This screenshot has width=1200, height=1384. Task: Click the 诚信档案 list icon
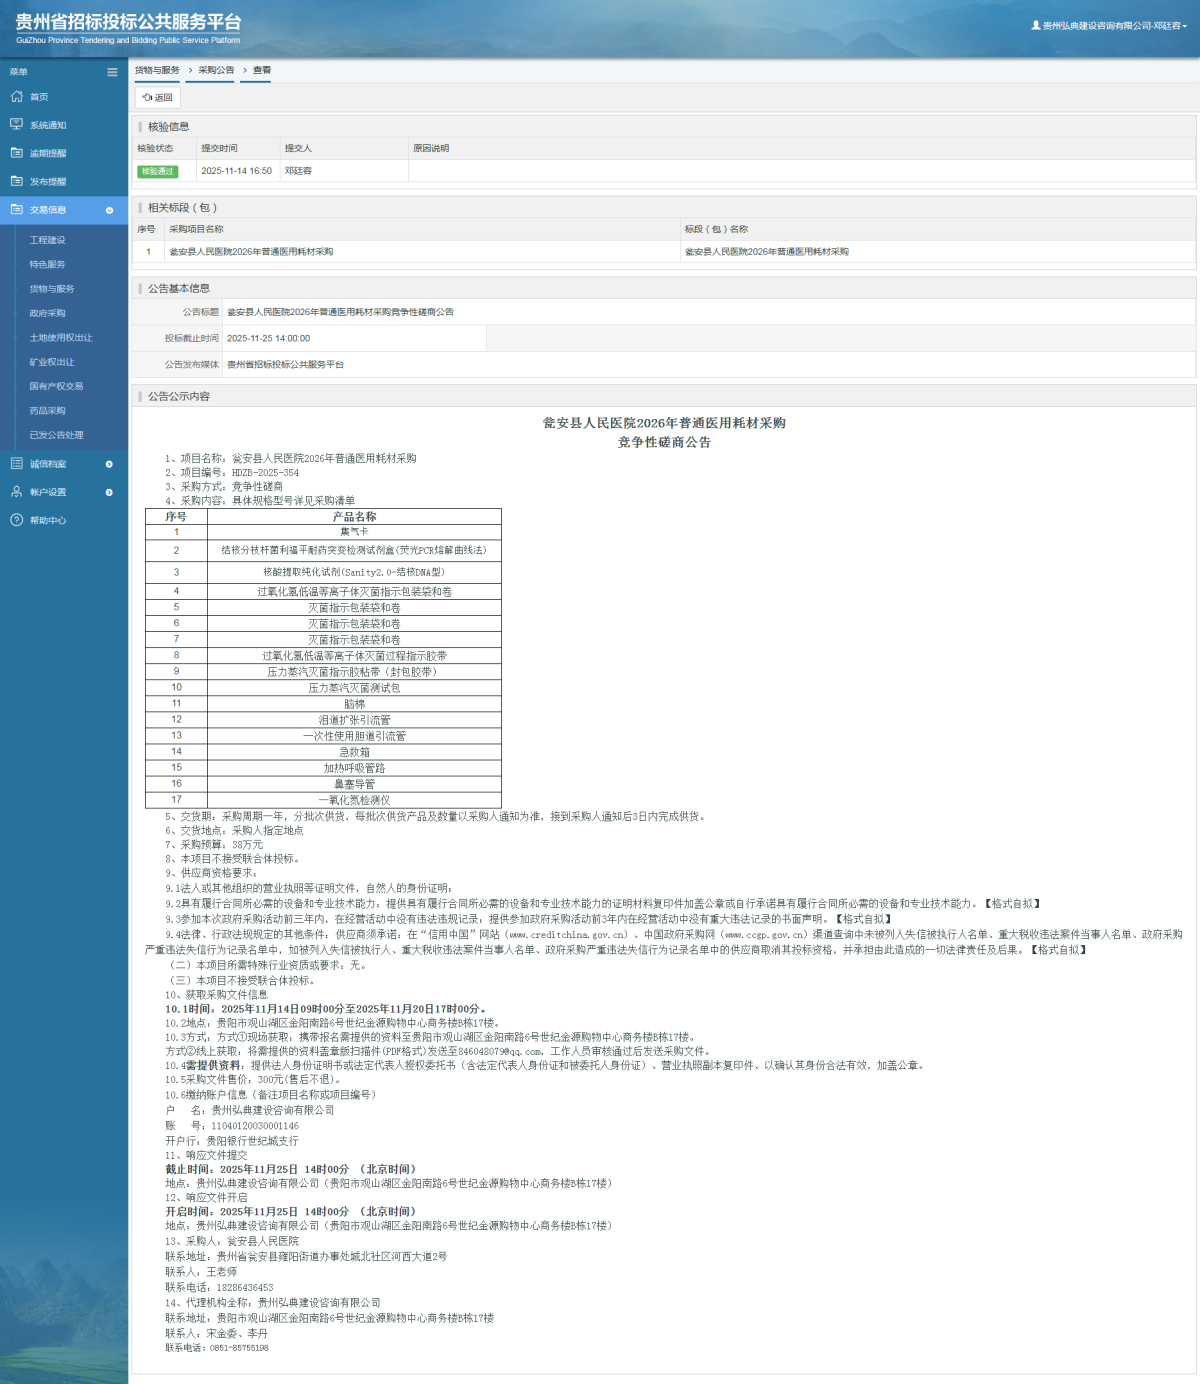[16, 464]
